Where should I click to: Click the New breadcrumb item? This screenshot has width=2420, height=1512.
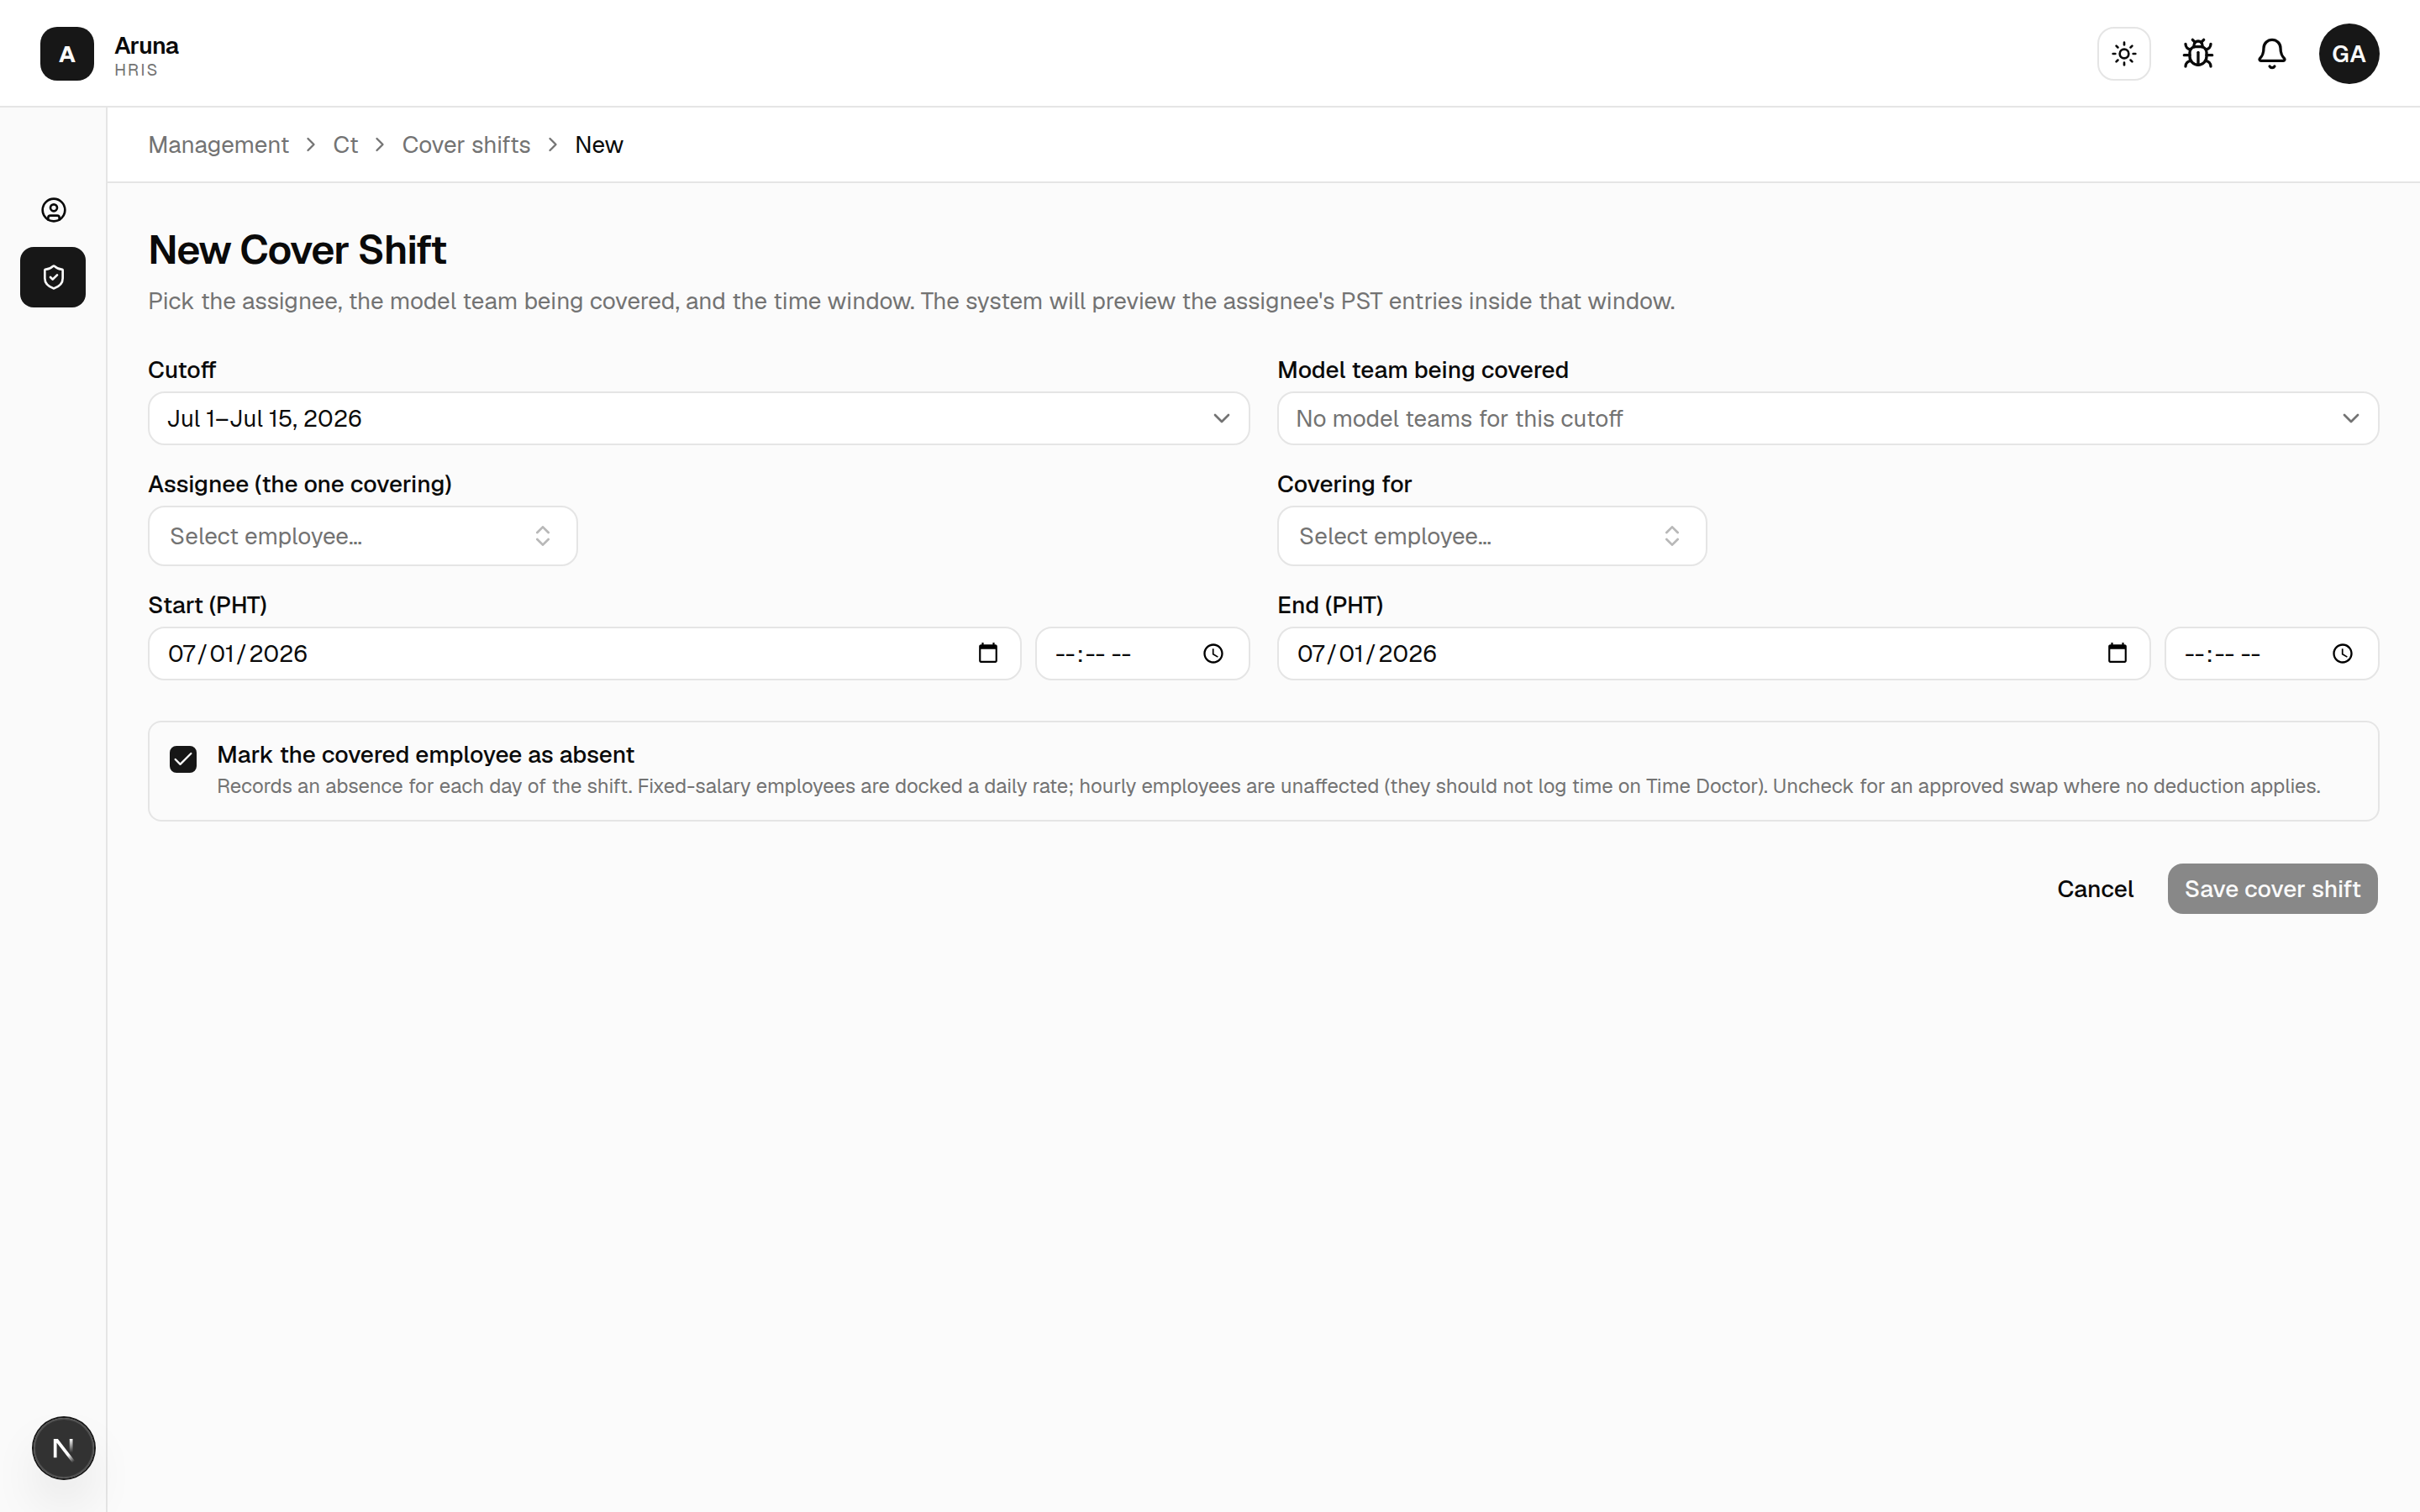[599, 145]
